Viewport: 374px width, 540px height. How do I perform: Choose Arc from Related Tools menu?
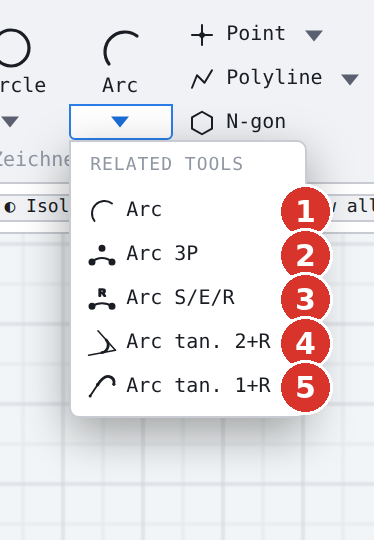coord(188,209)
